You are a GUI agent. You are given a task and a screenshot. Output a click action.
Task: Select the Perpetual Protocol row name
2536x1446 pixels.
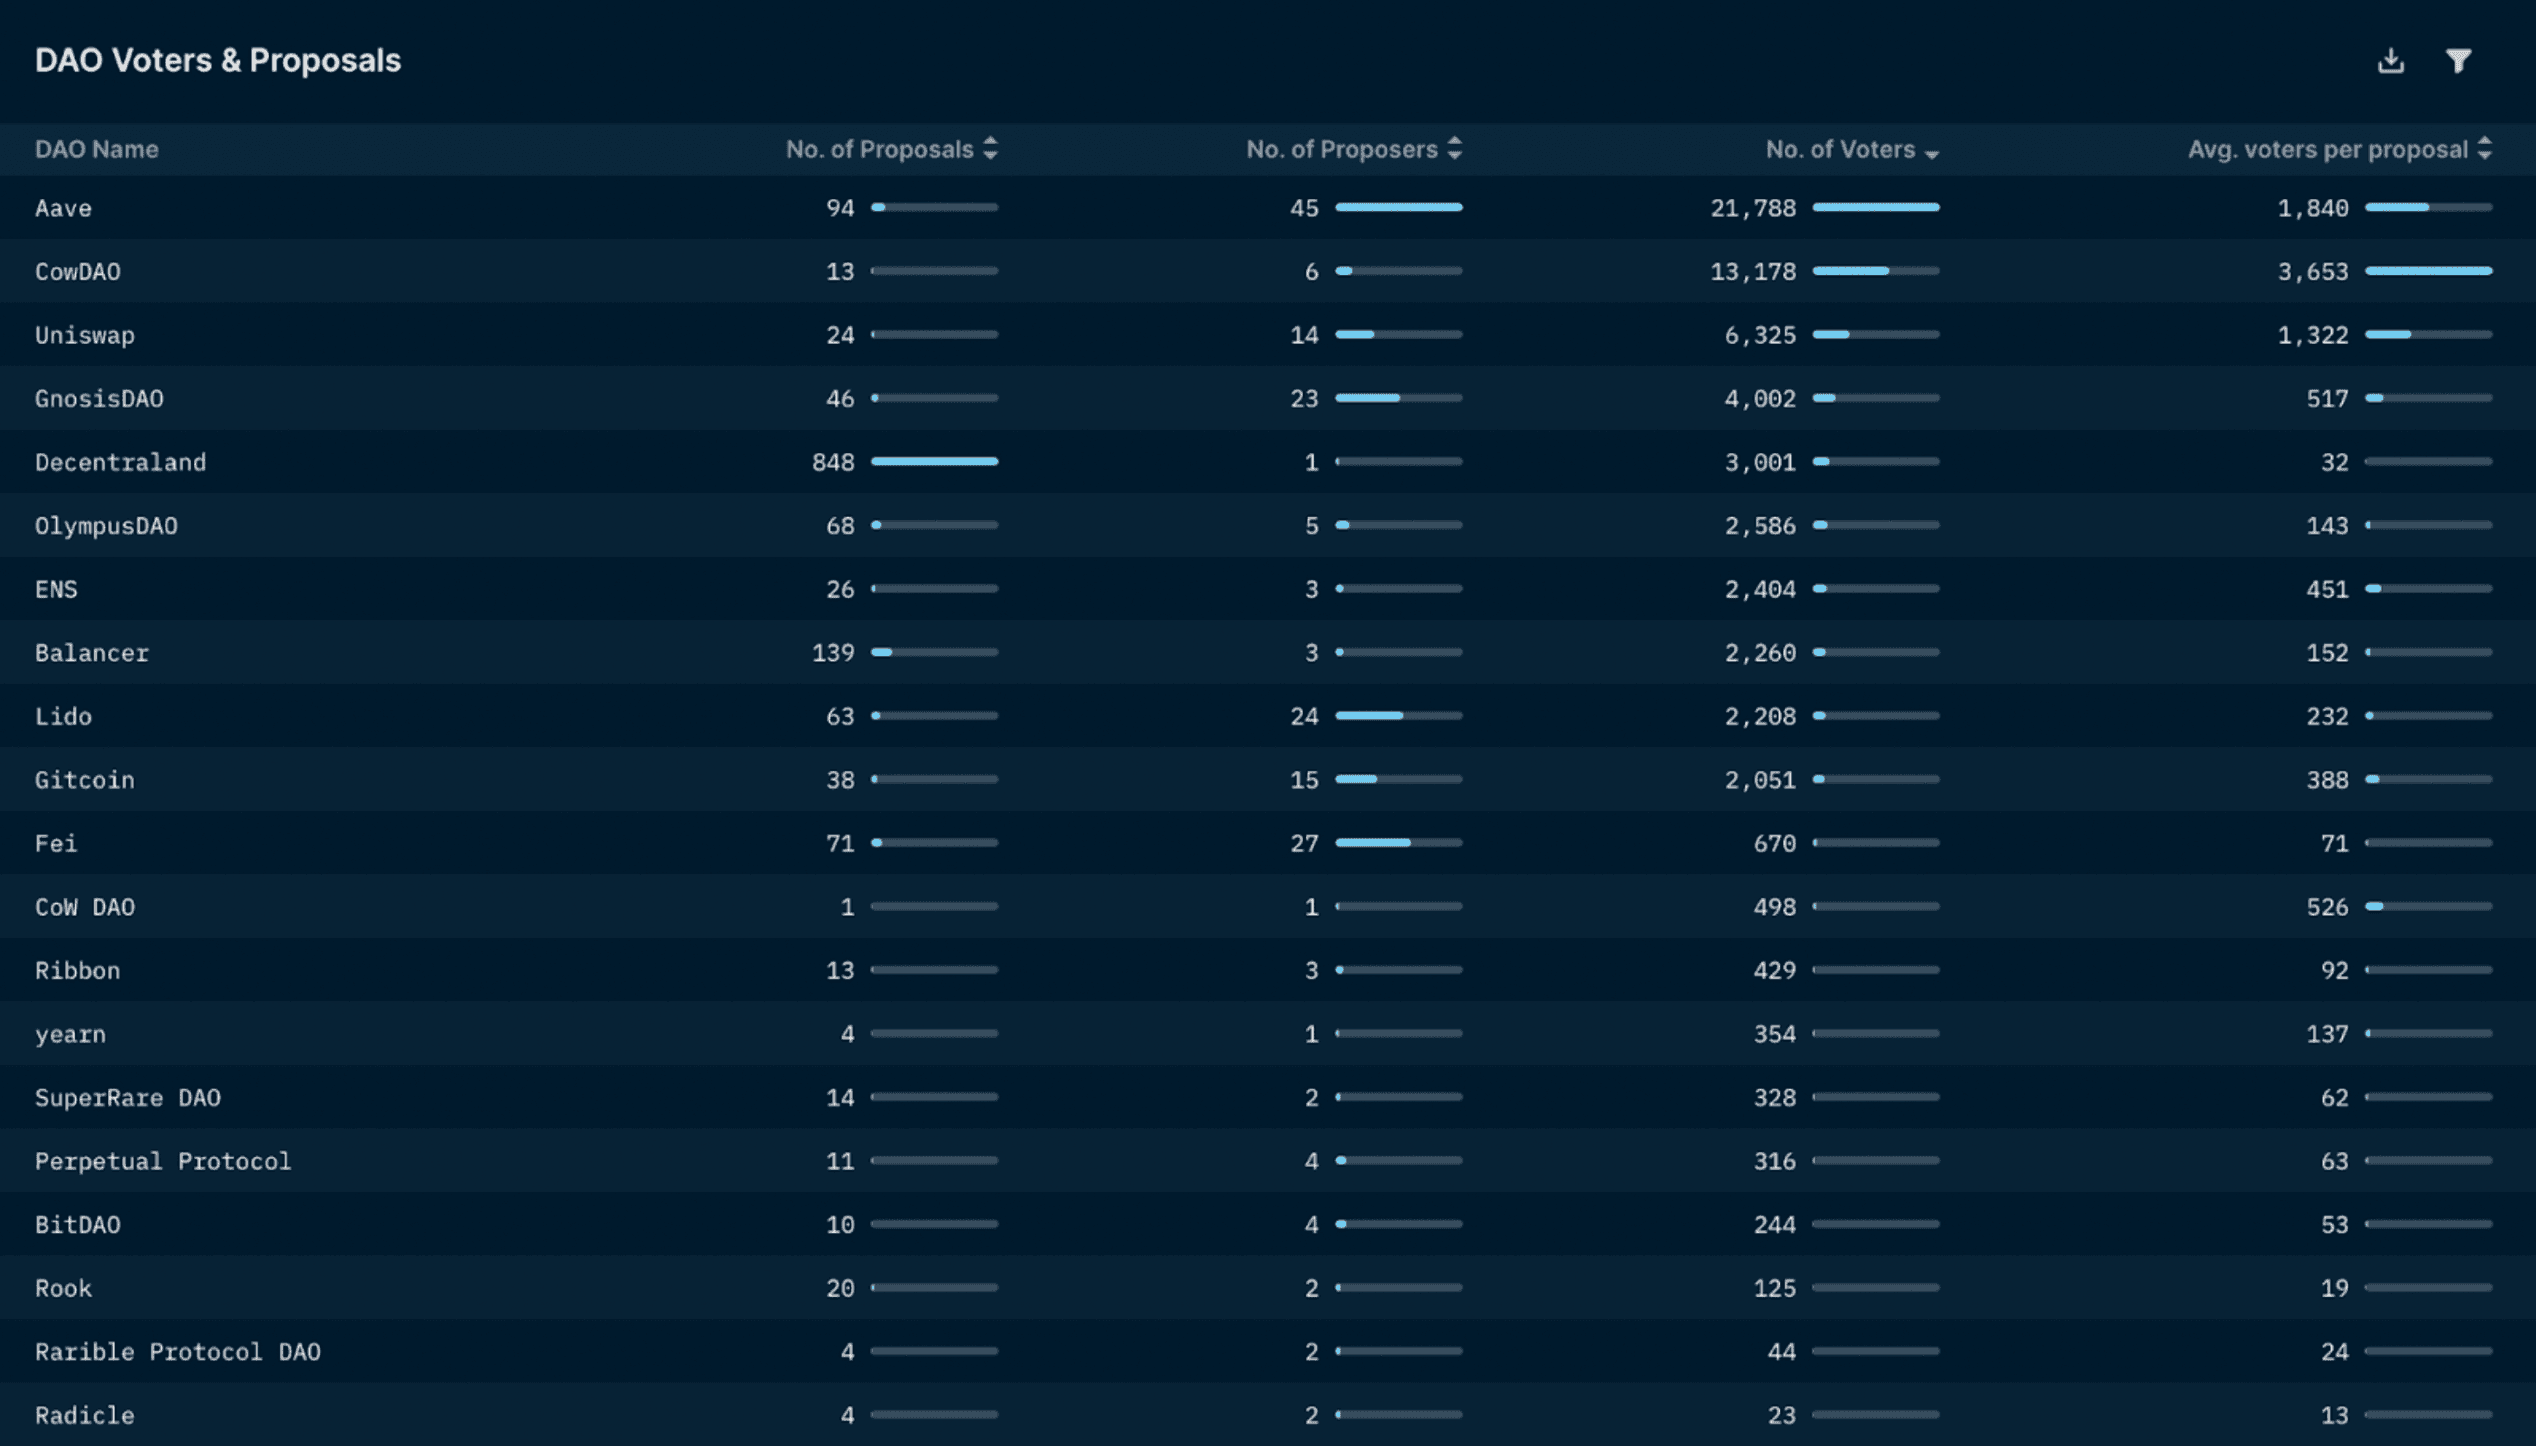(x=163, y=1161)
